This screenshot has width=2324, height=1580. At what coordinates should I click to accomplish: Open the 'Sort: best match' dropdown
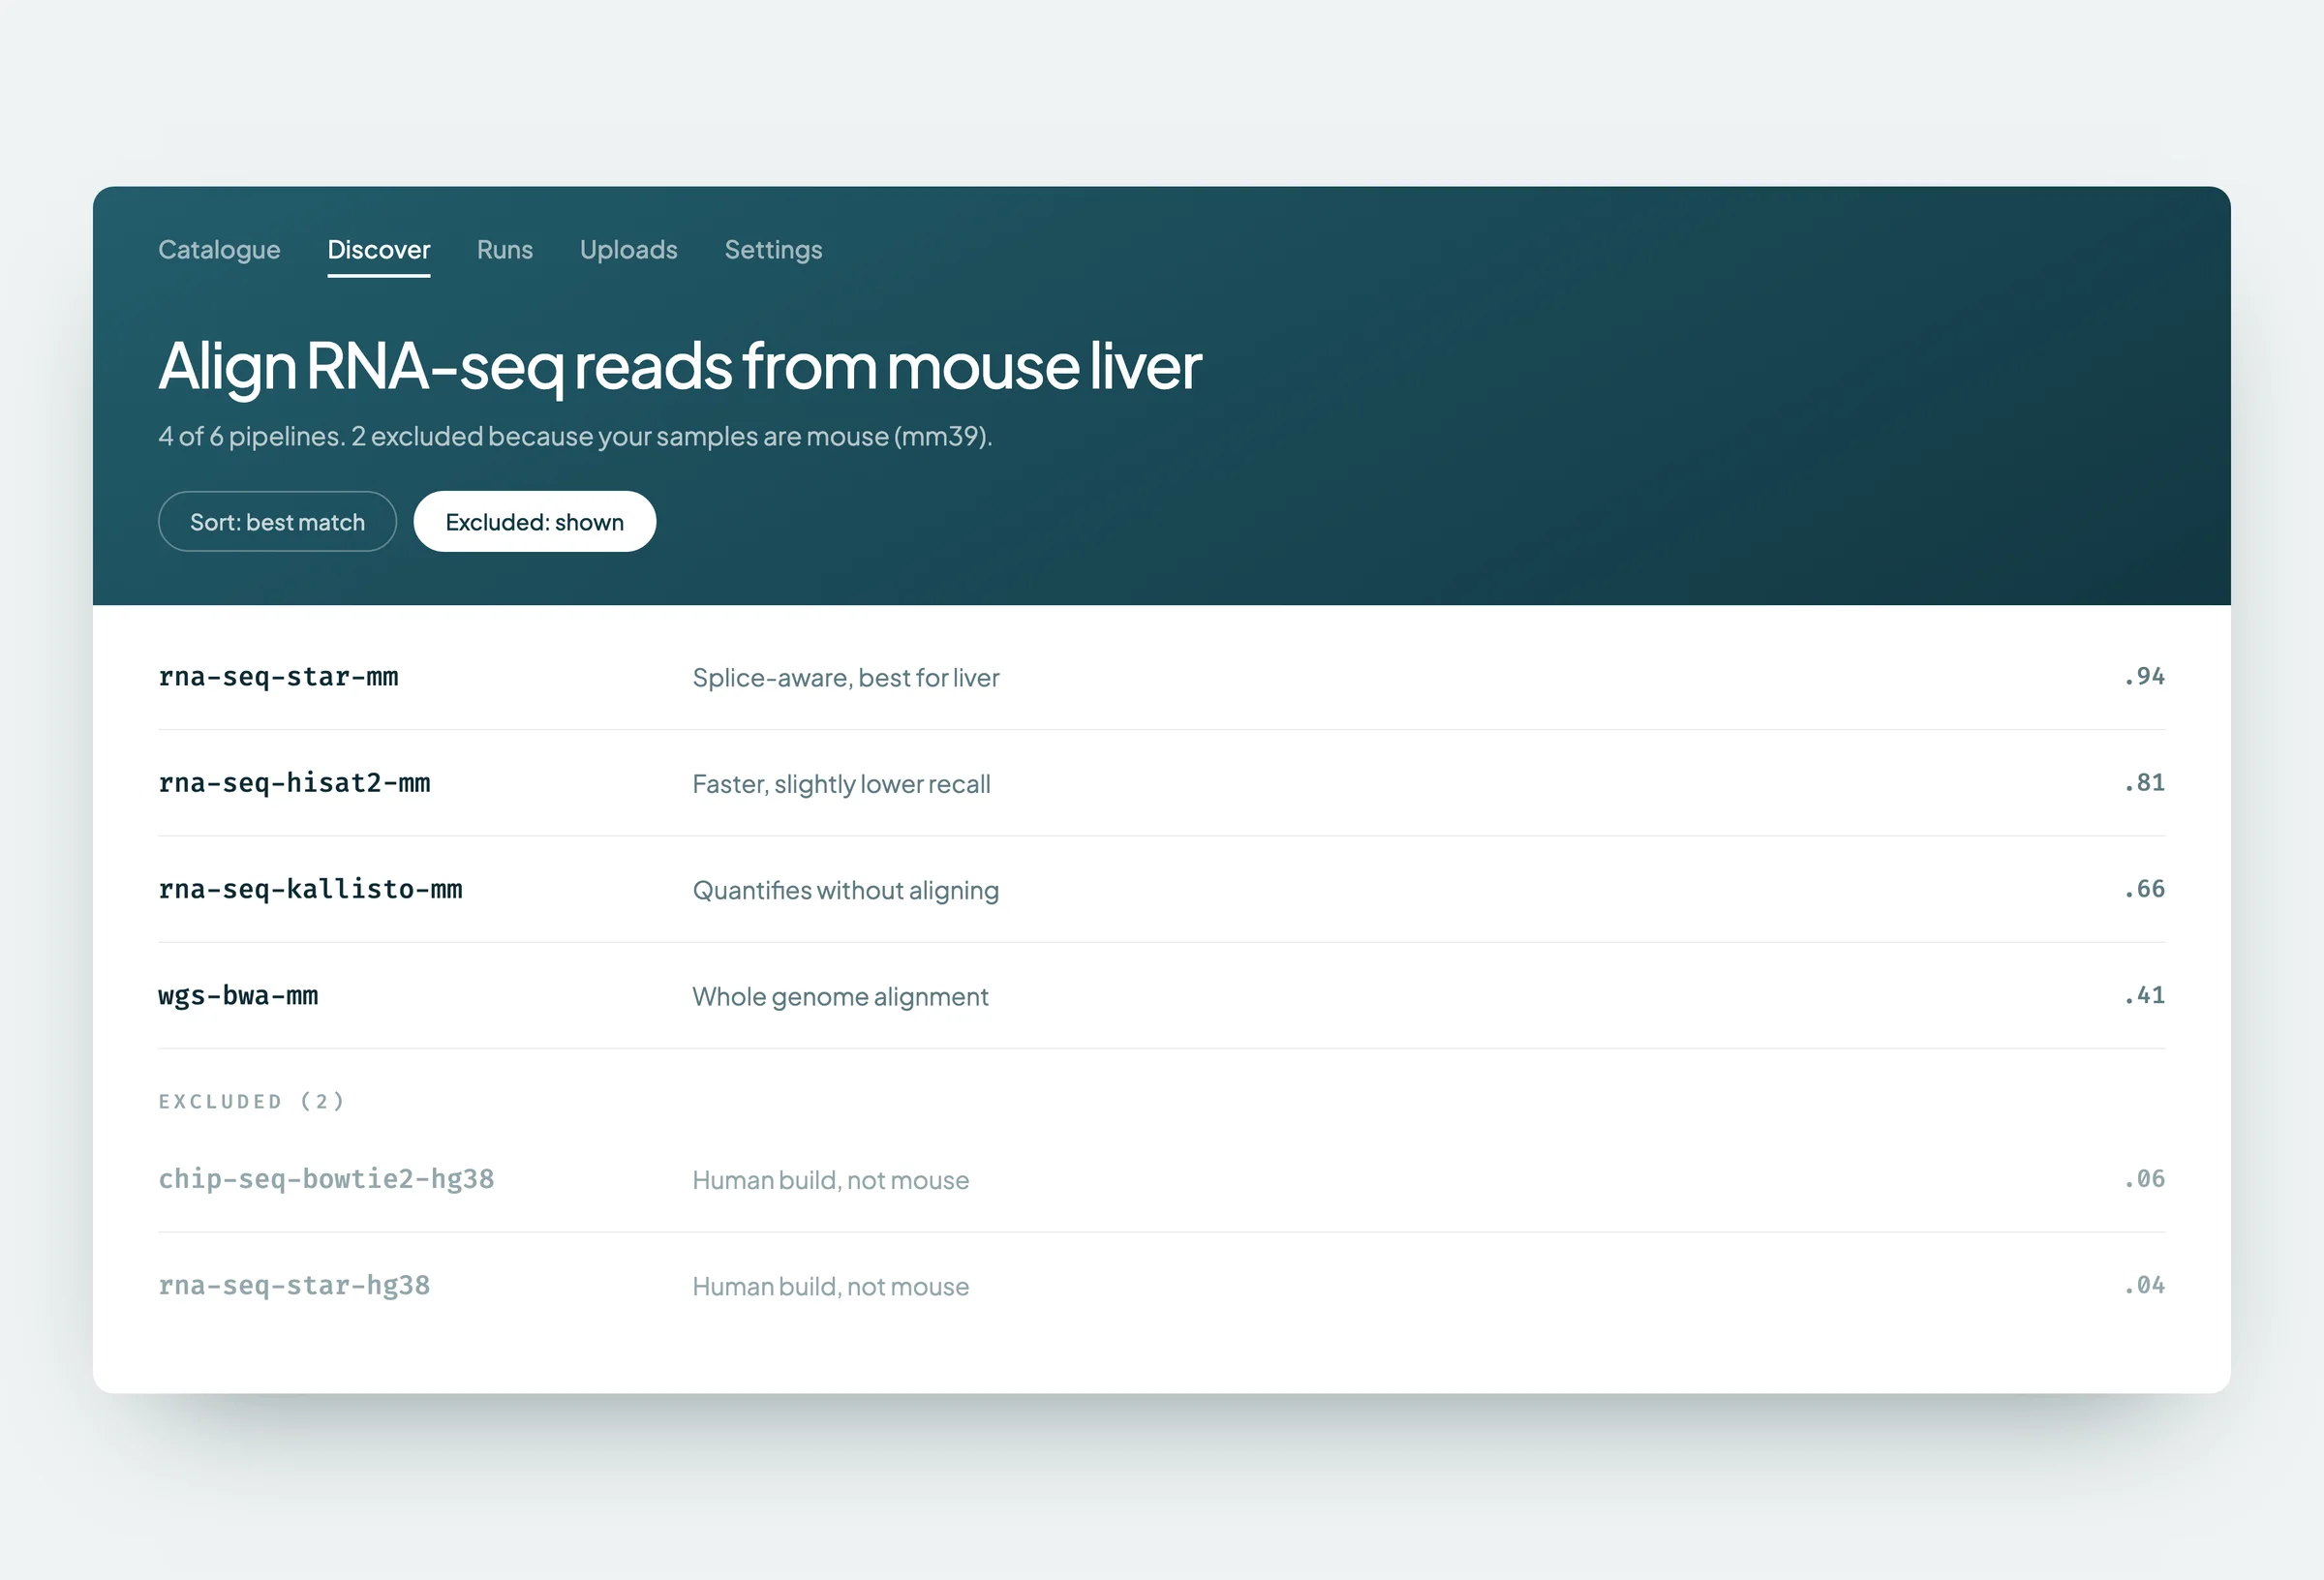(x=277, y=521)
